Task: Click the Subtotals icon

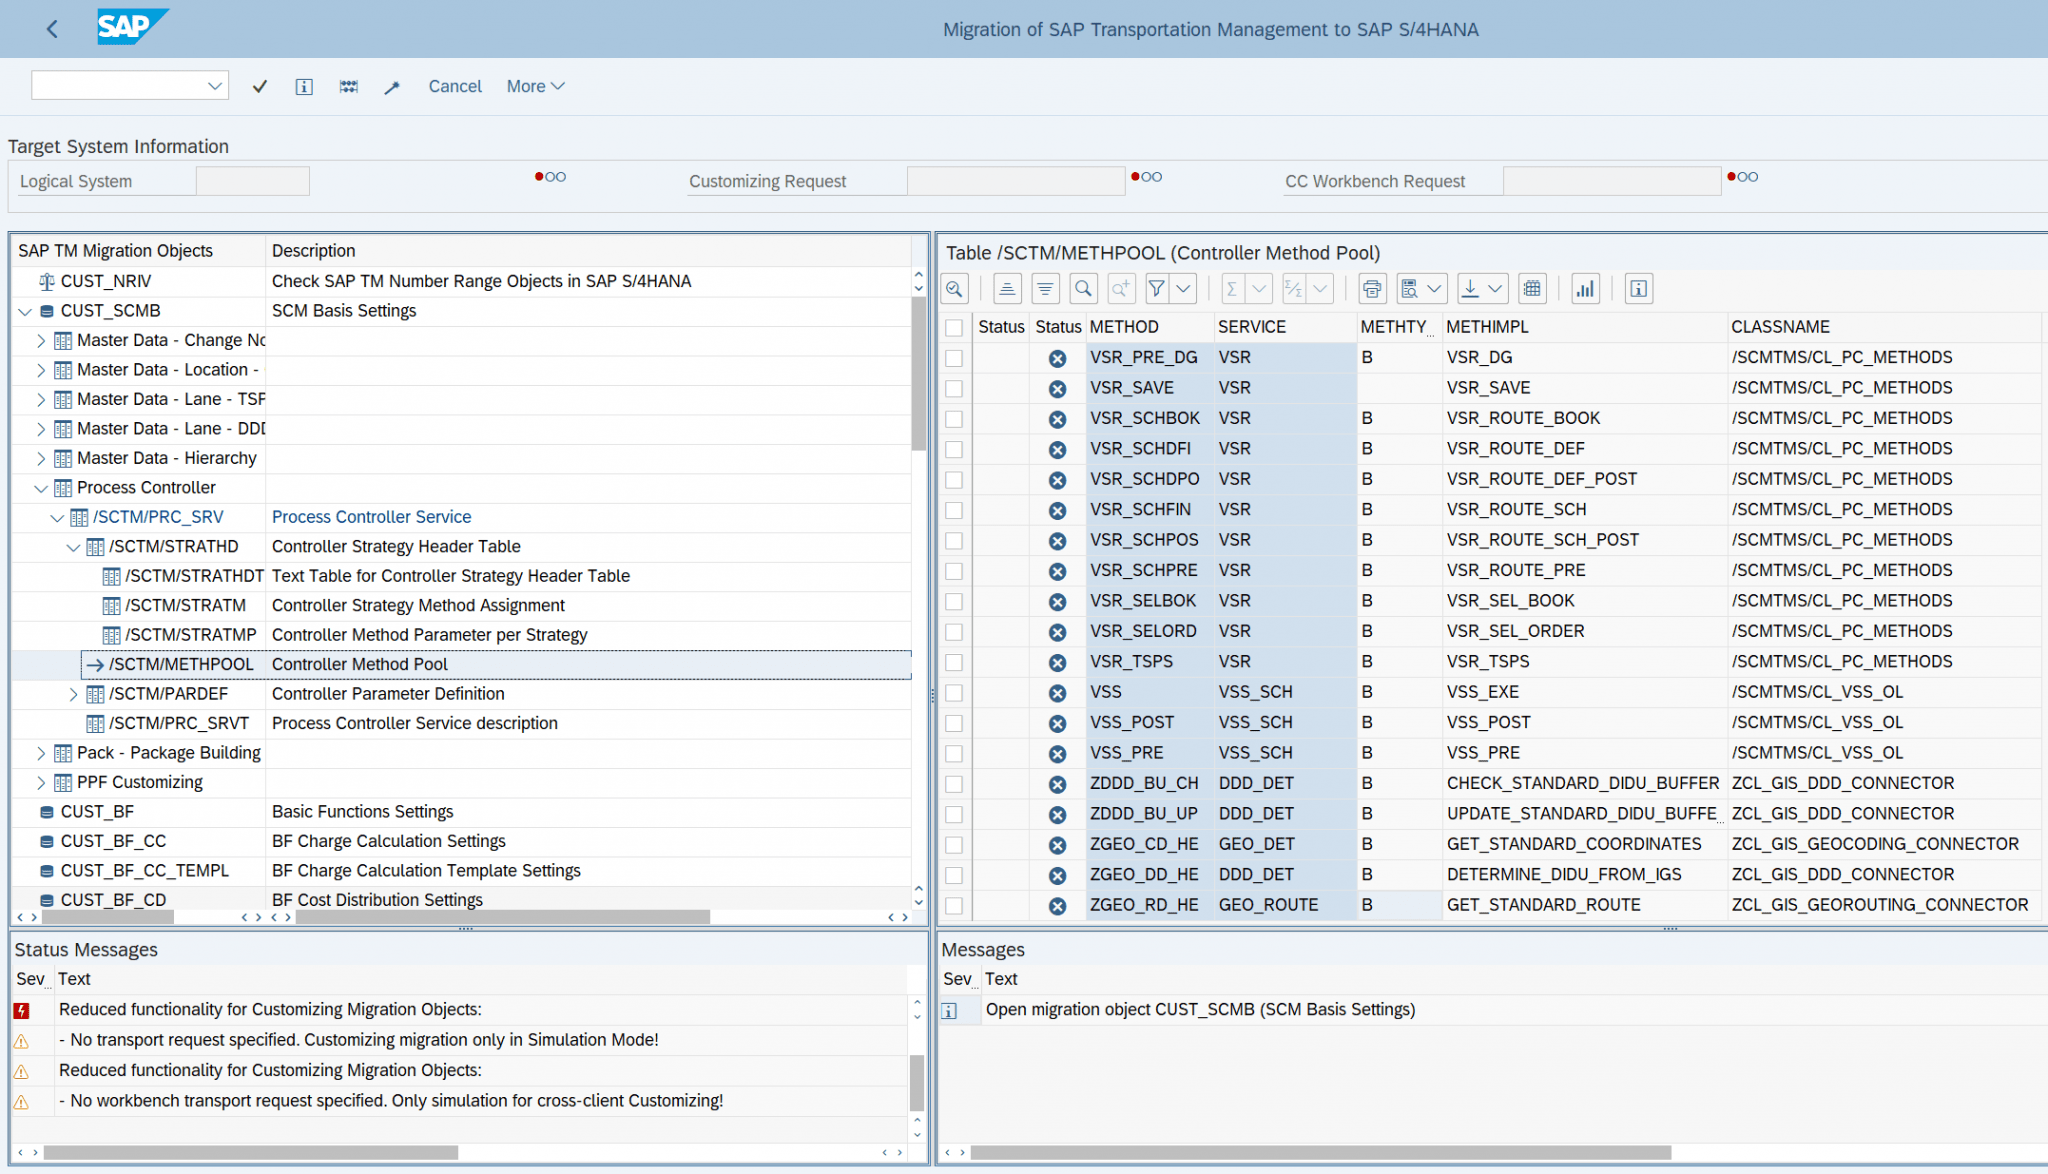Action: (x=1293, y=289)
